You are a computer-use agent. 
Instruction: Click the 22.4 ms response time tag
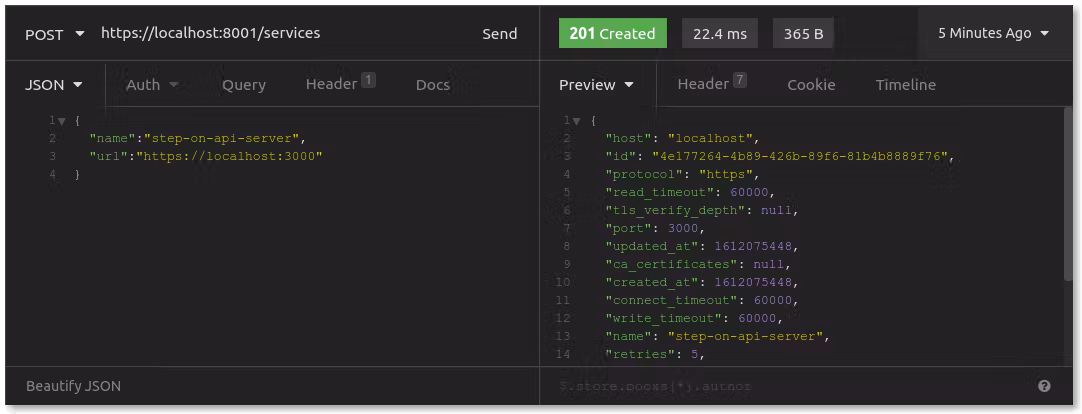[x=720, y=33]
